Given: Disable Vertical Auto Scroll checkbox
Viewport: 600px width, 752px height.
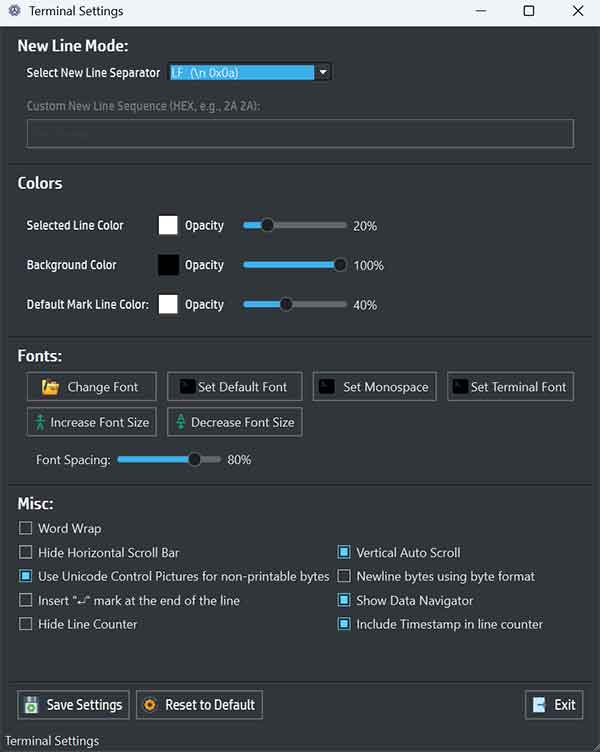Looking at the screenshot, I should (x=344, y=552).
